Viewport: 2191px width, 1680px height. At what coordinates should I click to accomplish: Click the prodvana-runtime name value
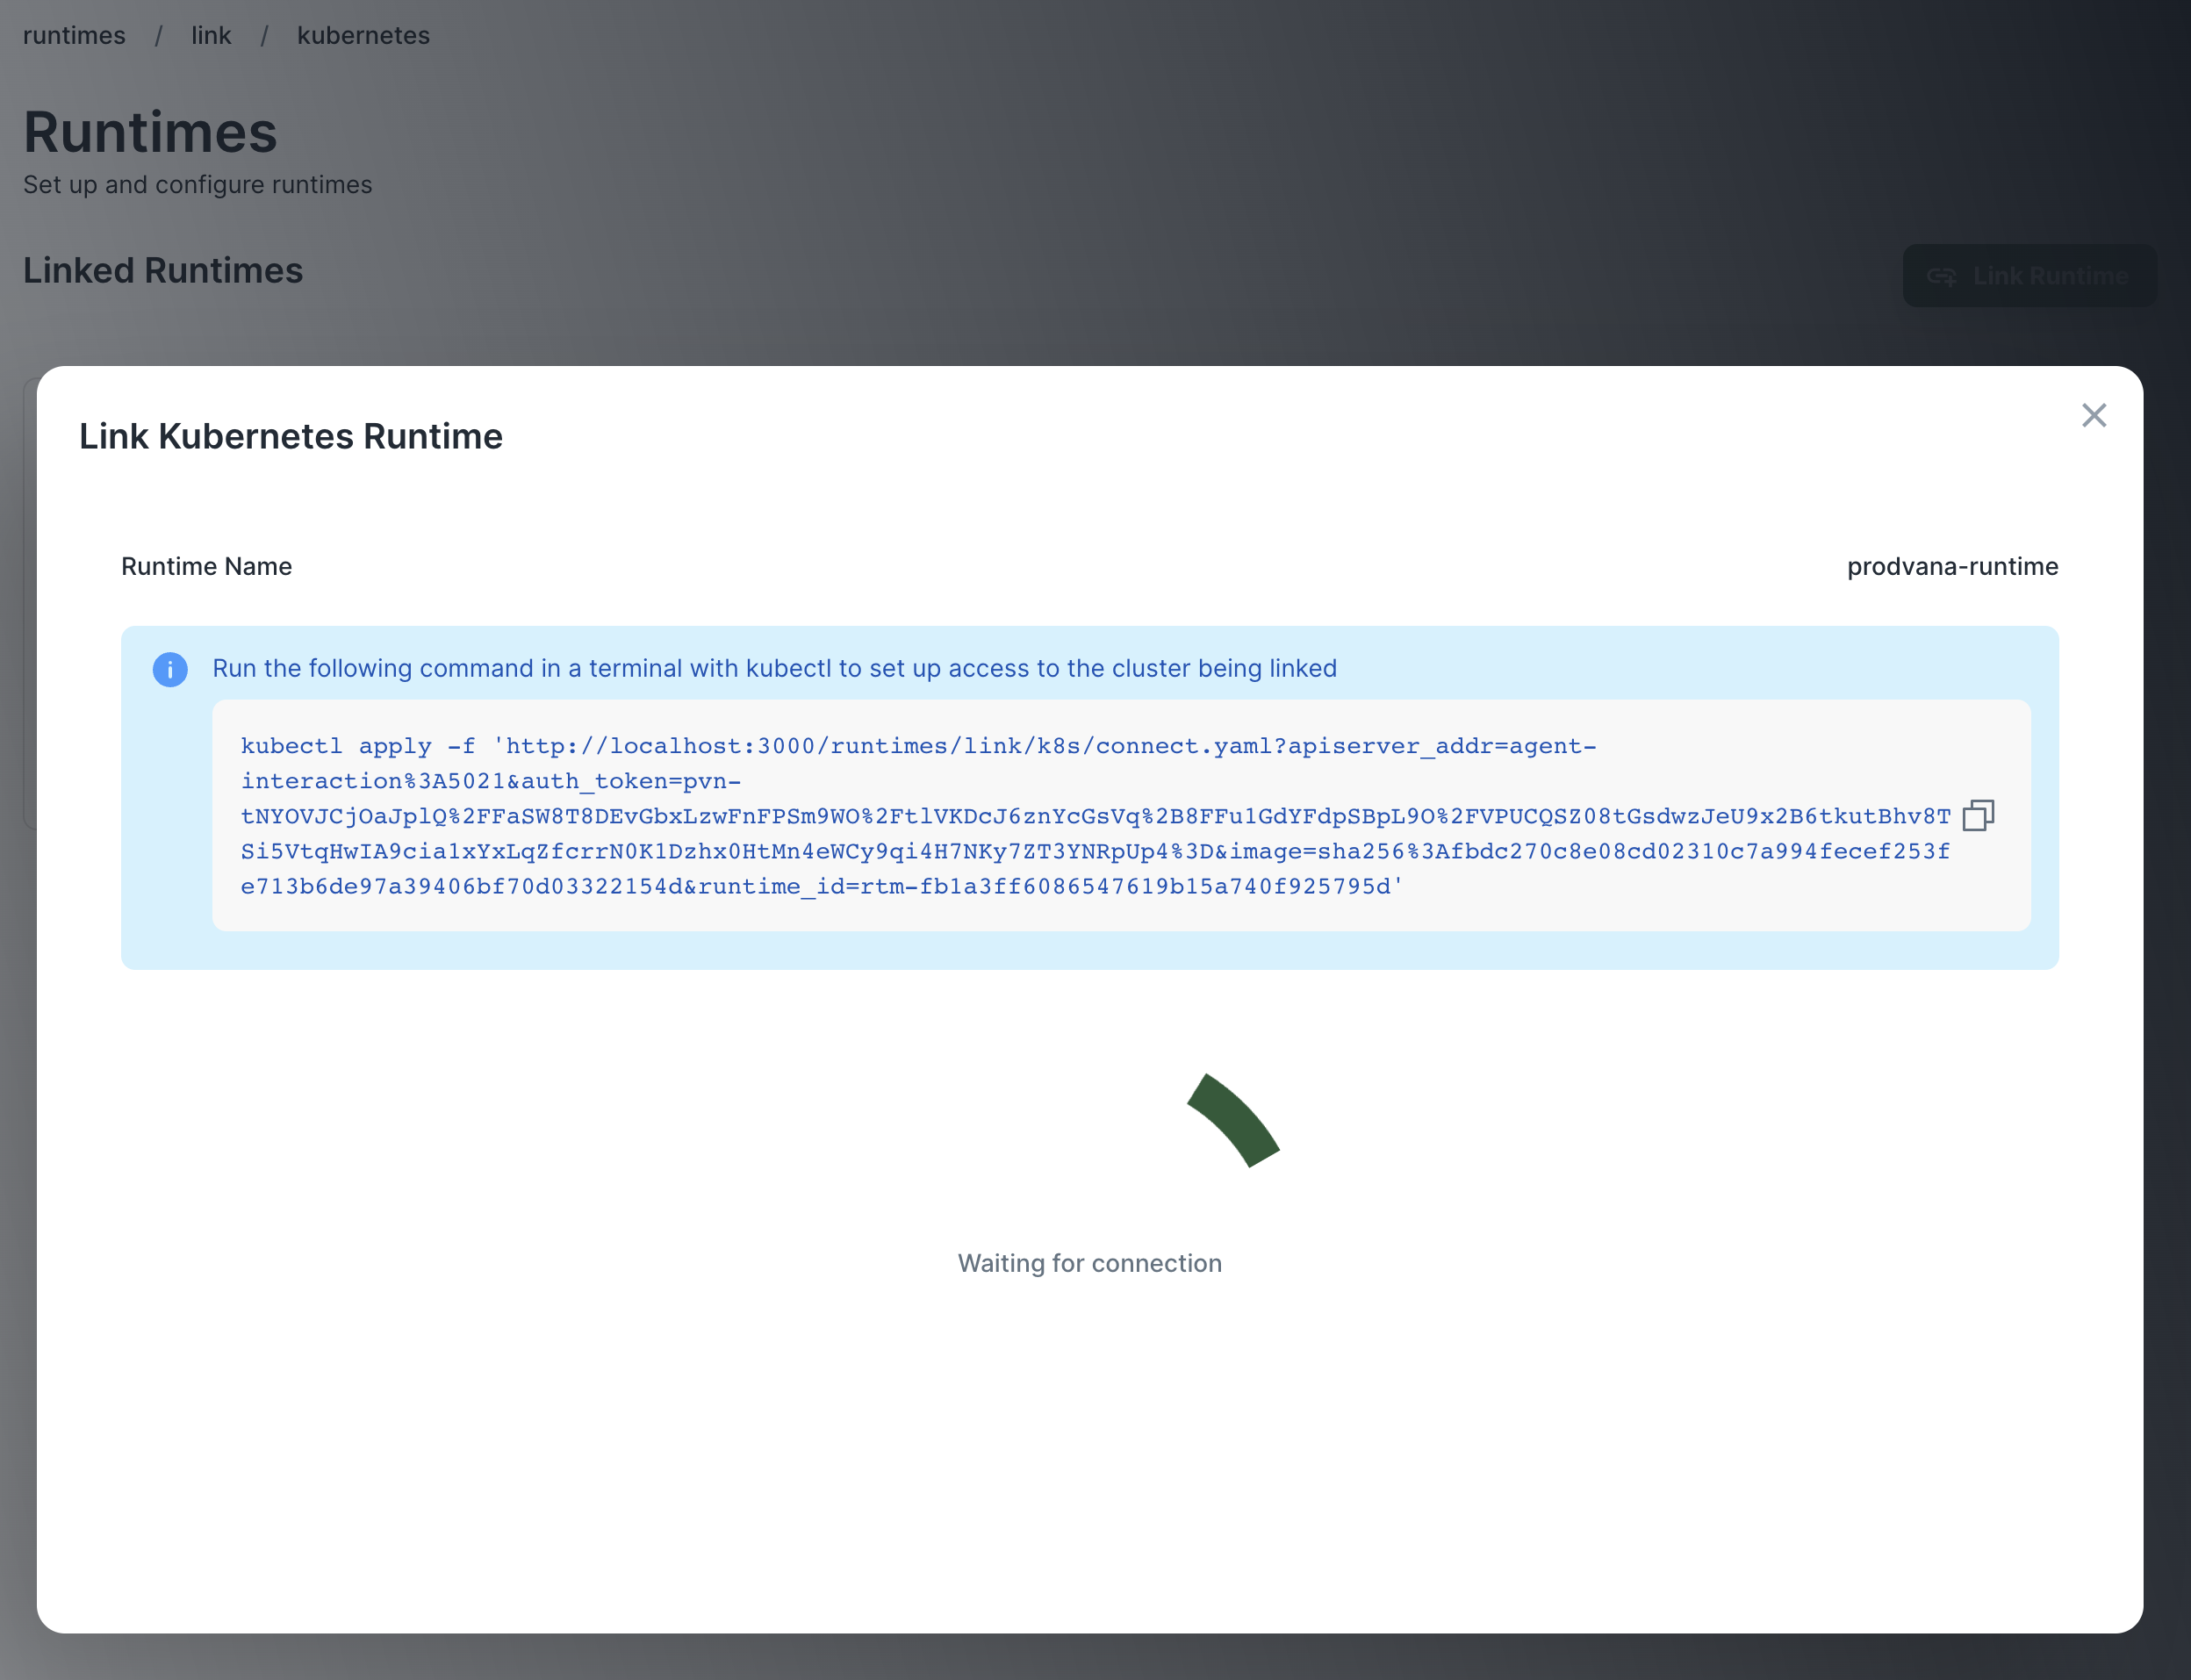[1951, 566]
